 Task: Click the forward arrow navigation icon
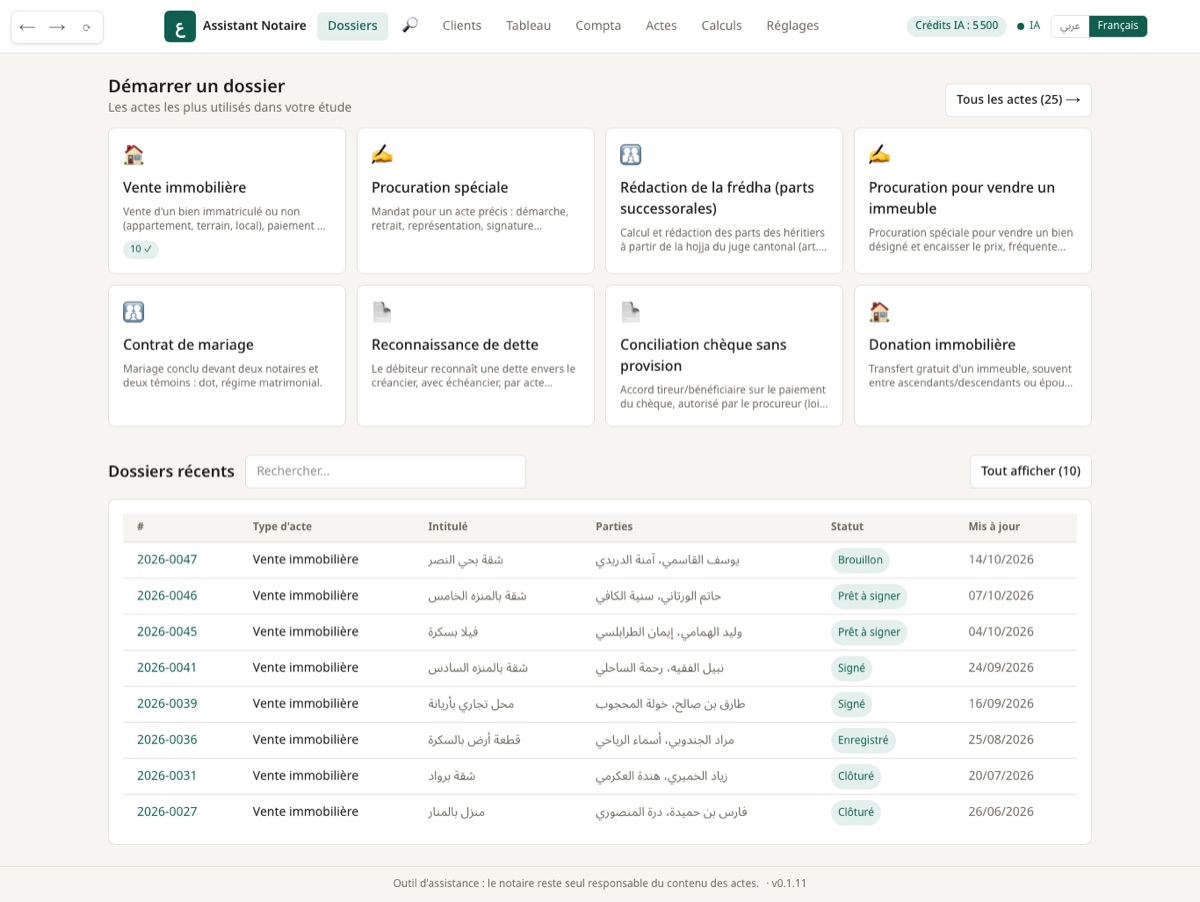(x=57, y=27)
